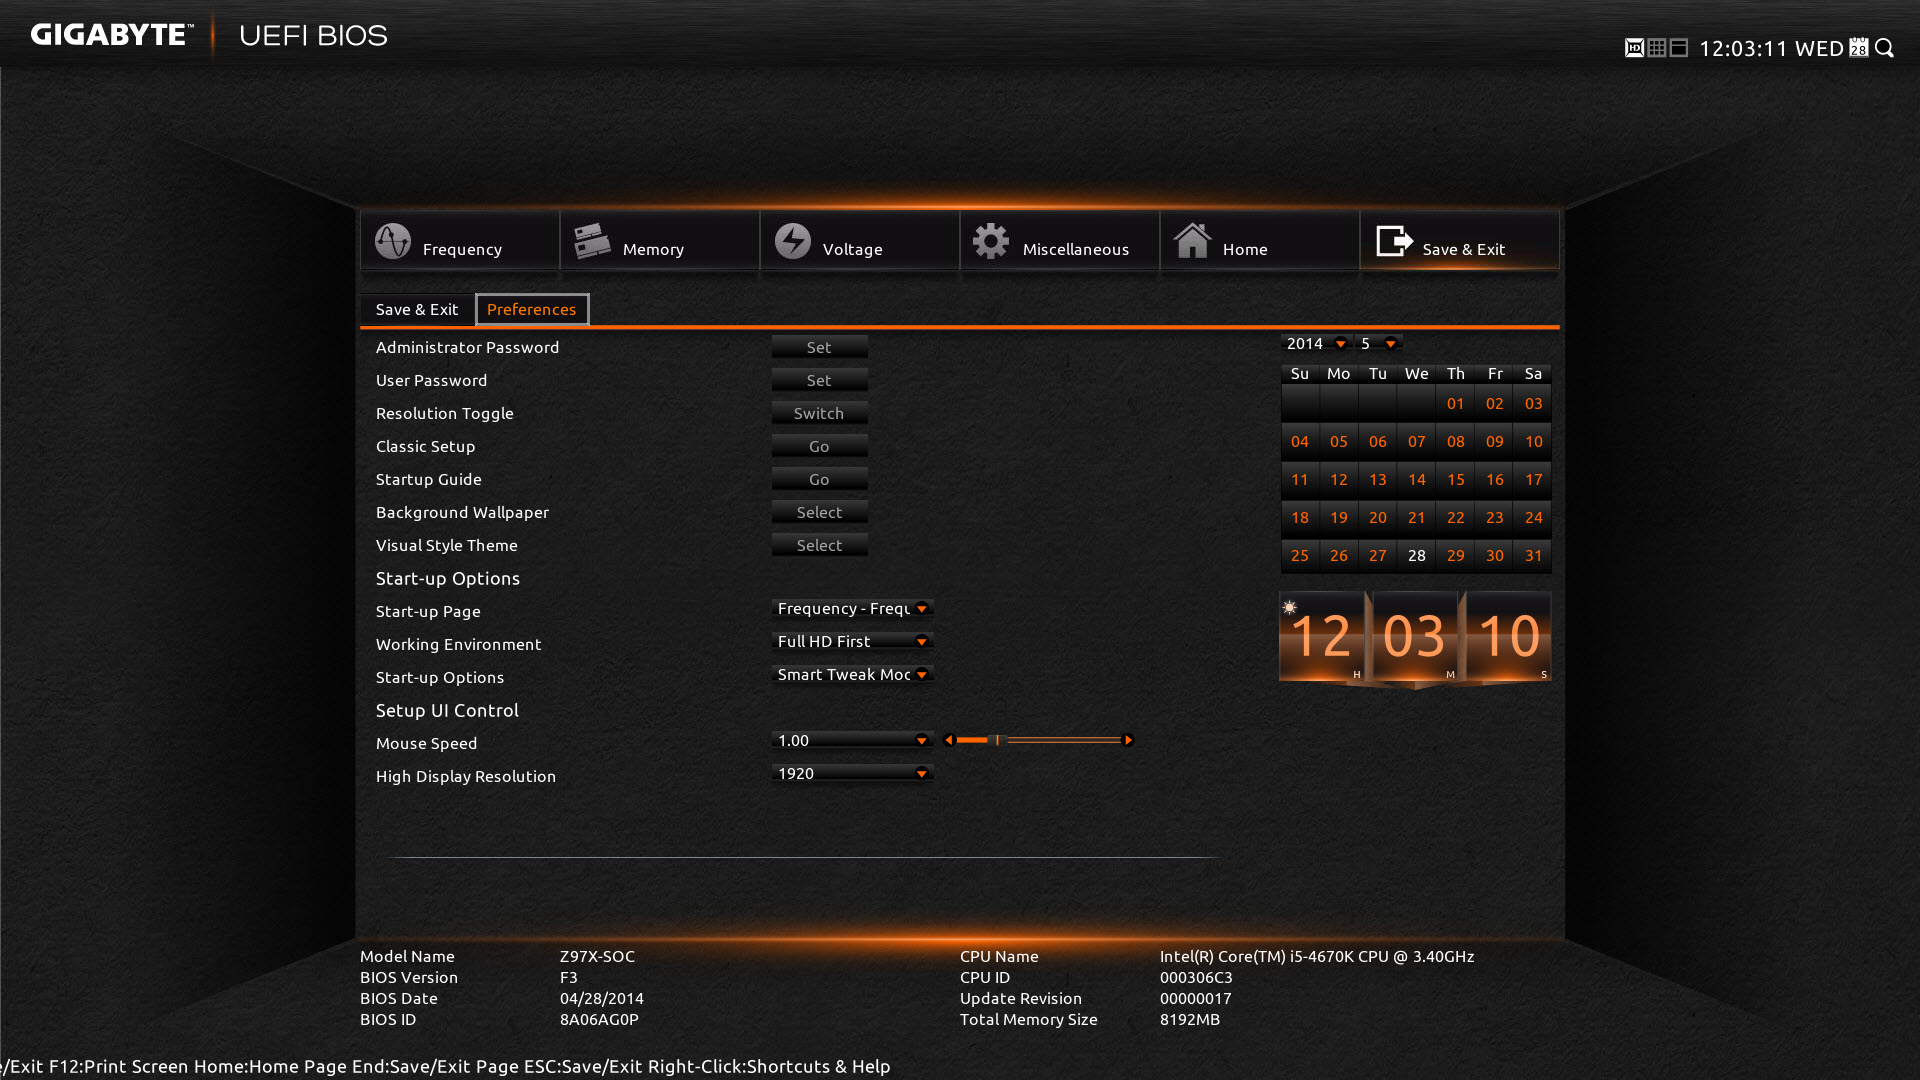Switch to the Save & Exit sub-tab
The width and height of the screenshot is (1920, 1080).
(417, 310)
